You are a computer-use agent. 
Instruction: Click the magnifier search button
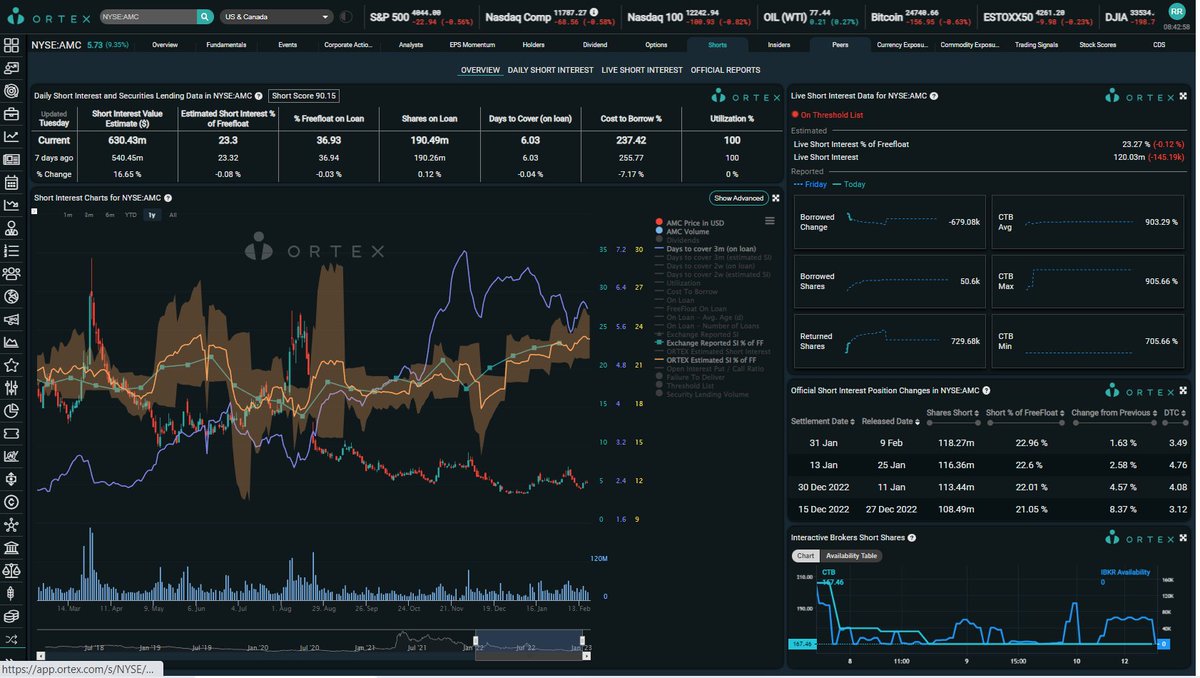click(x=205, y=17)
